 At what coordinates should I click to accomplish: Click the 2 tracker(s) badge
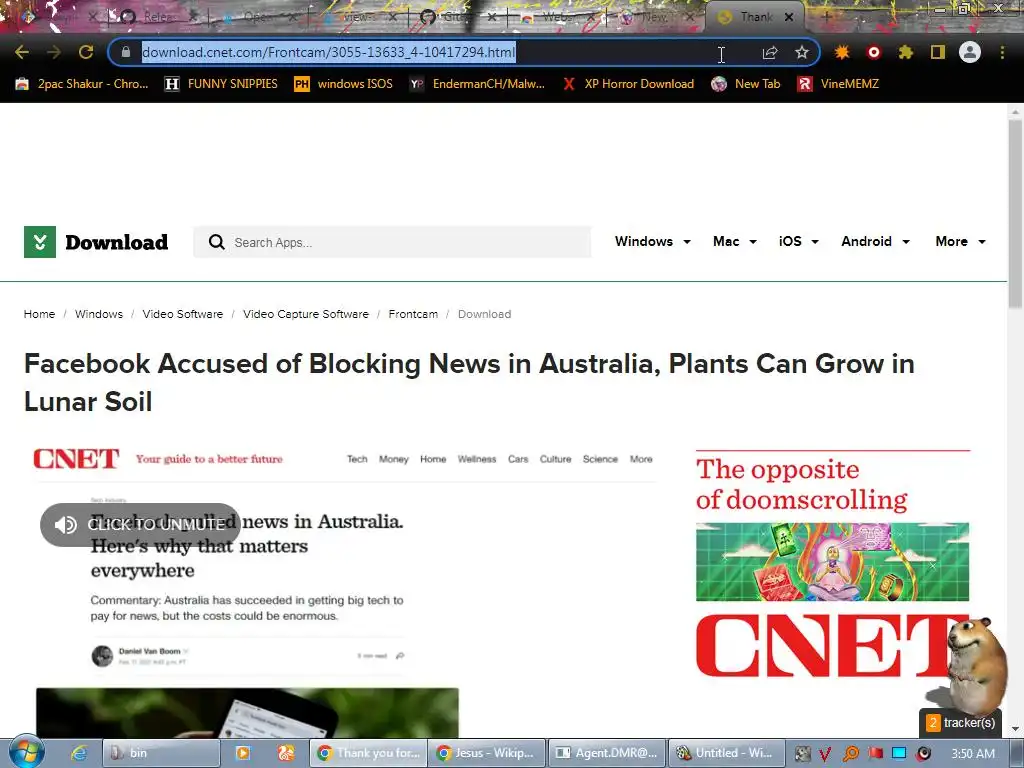click(x=961, y=722)
